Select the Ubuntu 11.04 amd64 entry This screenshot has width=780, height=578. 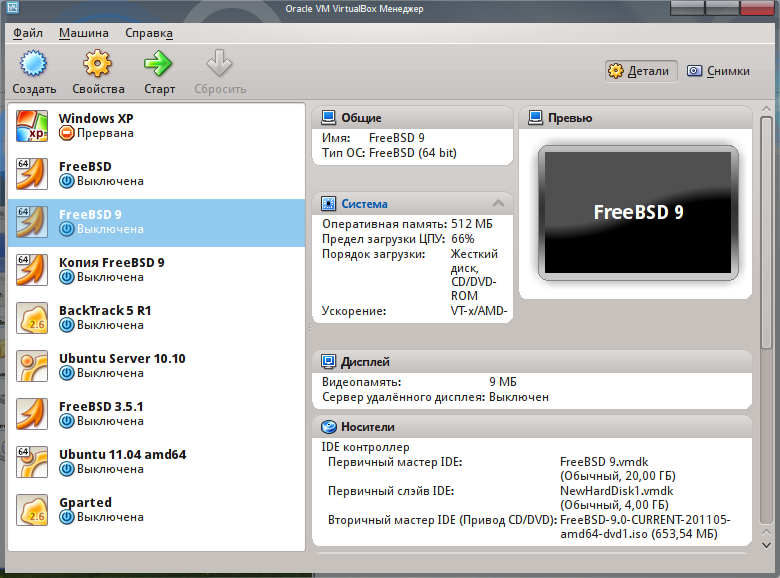click(x=157, y=462)
